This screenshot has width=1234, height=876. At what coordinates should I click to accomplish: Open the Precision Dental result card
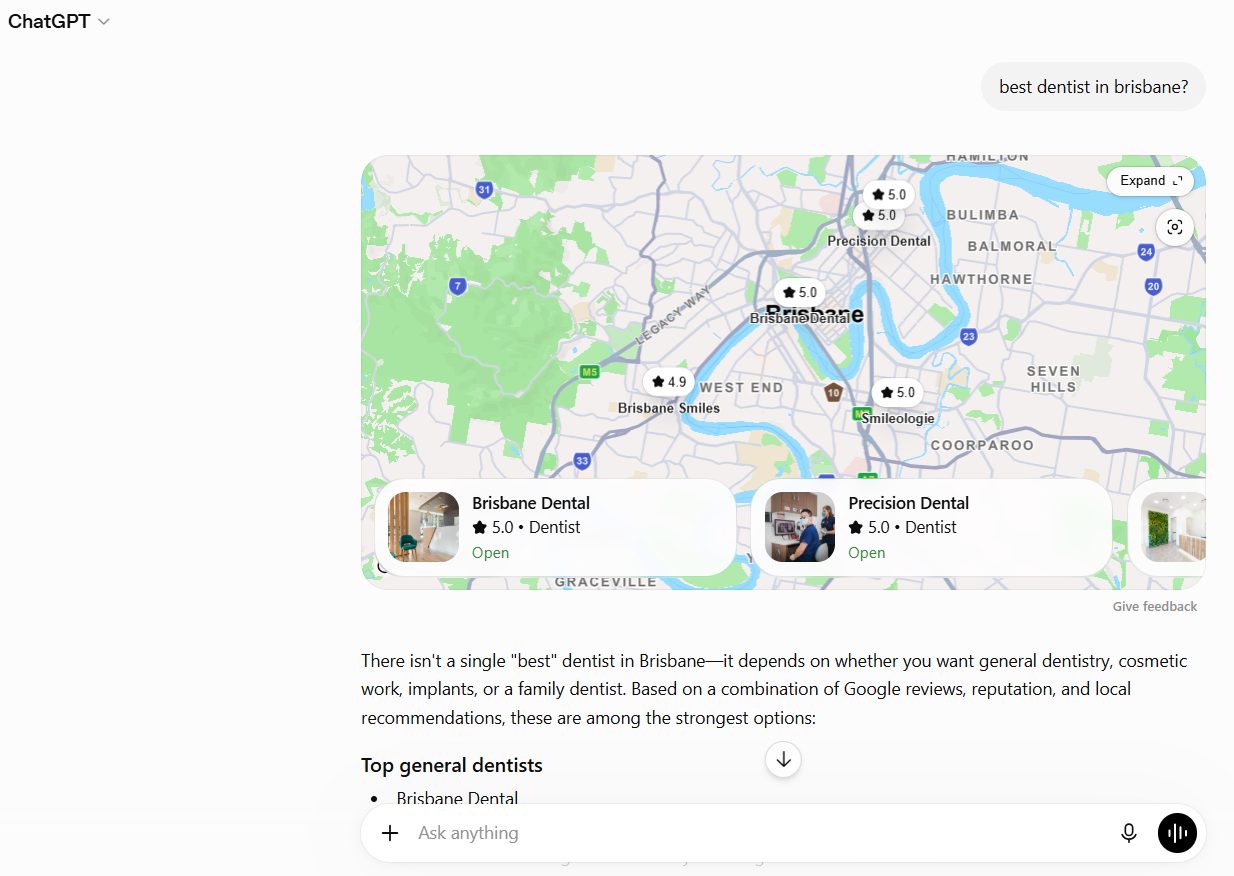(931, 527)
